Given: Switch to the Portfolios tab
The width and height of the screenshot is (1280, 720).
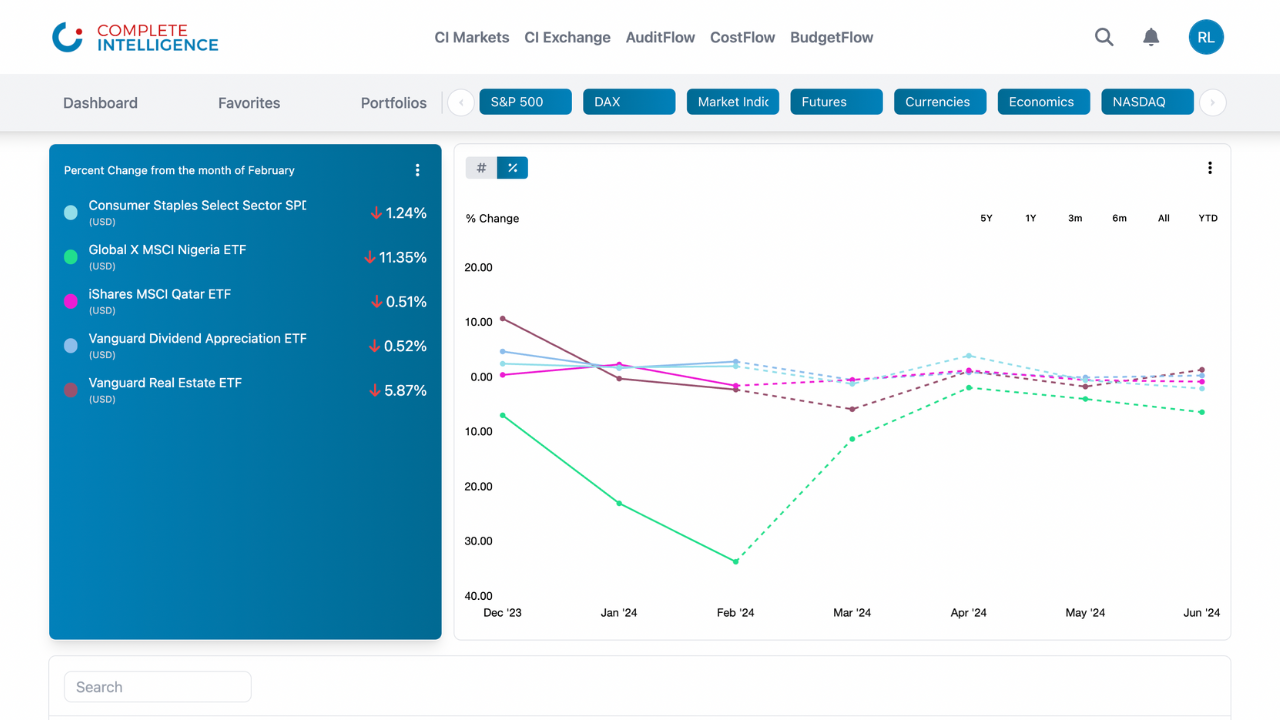Looking at the screenshot, I should point(394,102).
